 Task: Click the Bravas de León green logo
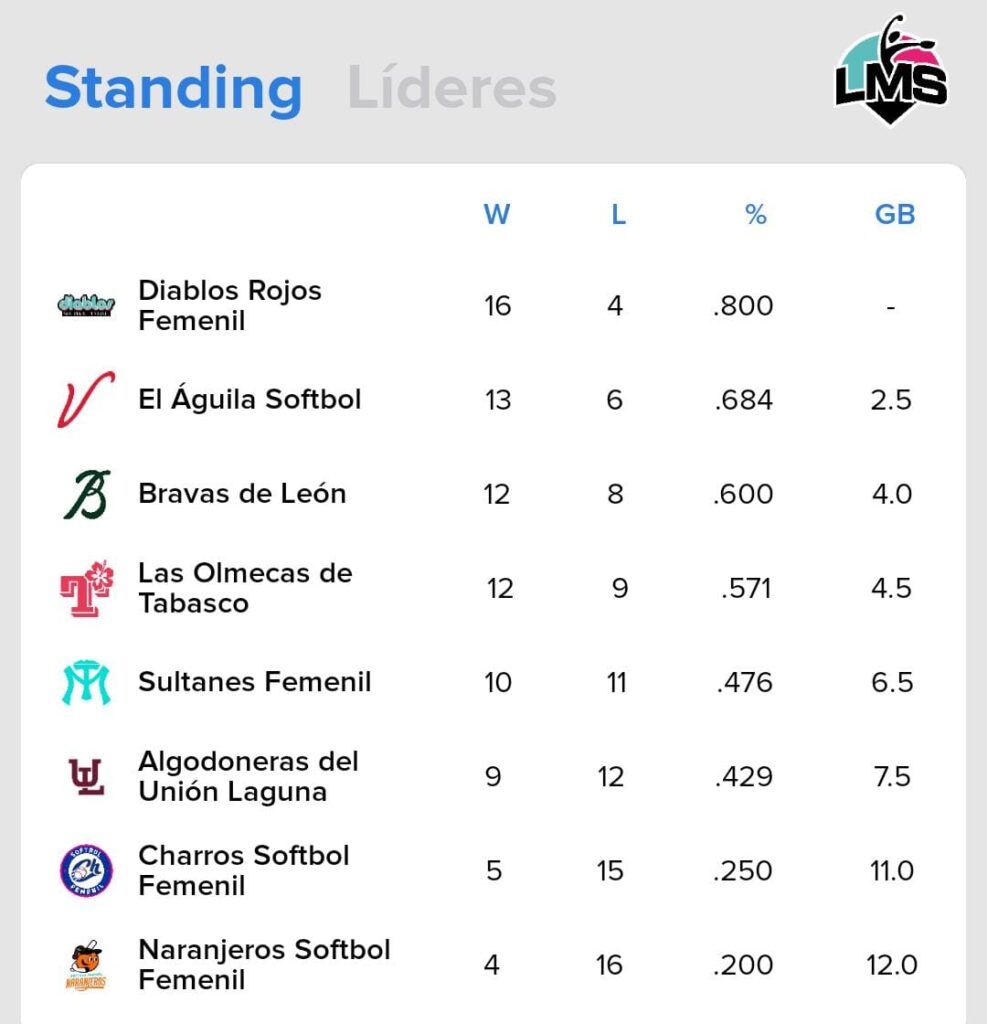pyautogui.click(x=86, y=494)
